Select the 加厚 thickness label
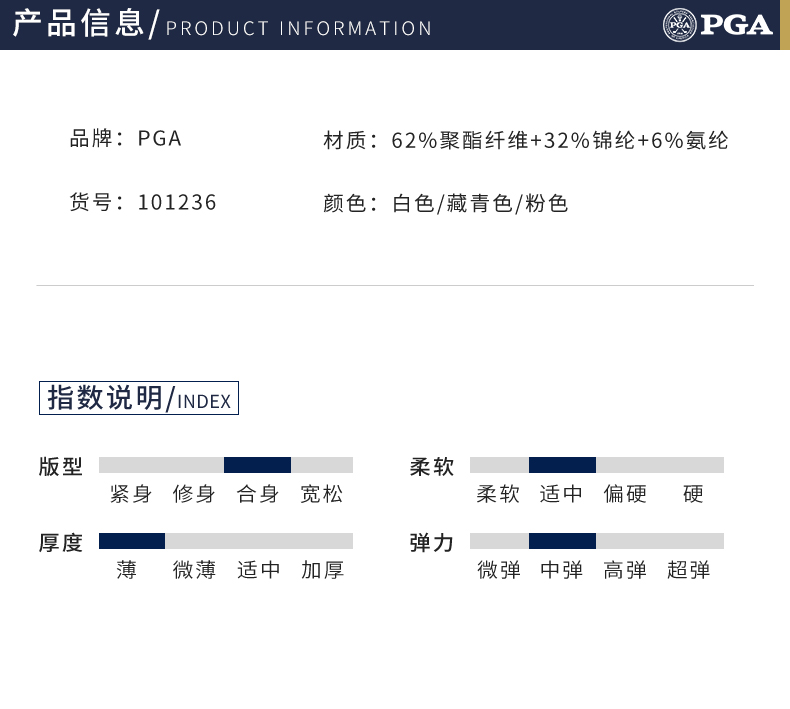790x709 pixels. click(322, 570)
